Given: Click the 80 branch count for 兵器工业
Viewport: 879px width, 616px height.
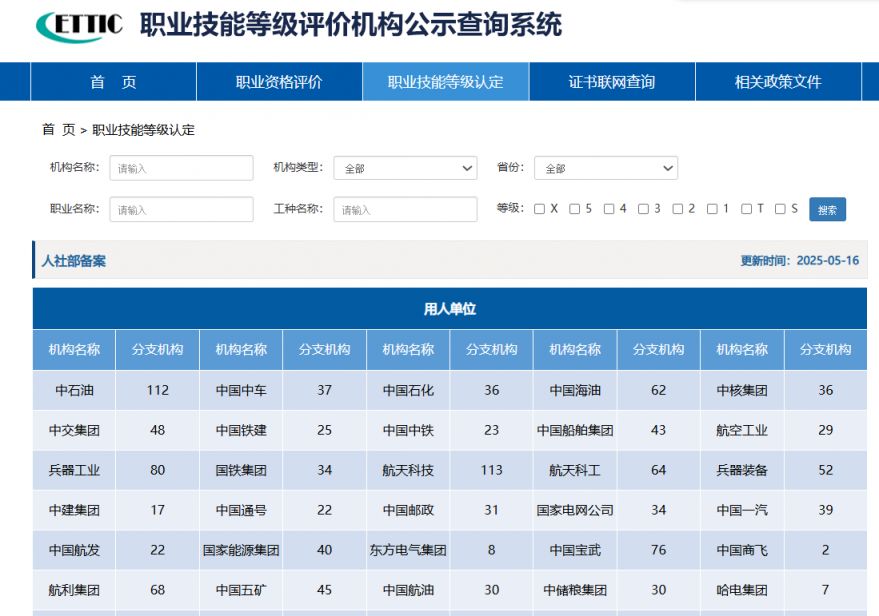Looking at the screenshot, I should [x=158, y=470].
